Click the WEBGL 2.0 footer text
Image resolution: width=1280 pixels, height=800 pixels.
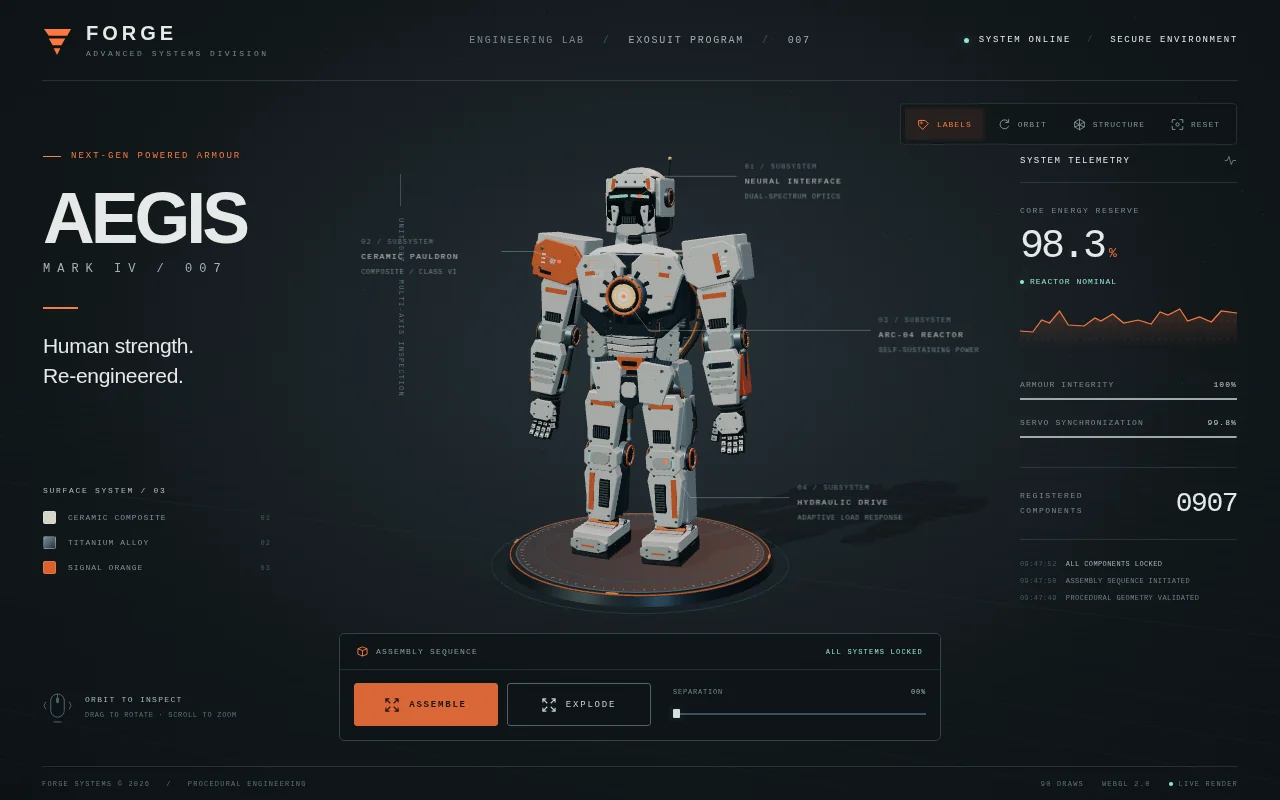coord(1126,784)
